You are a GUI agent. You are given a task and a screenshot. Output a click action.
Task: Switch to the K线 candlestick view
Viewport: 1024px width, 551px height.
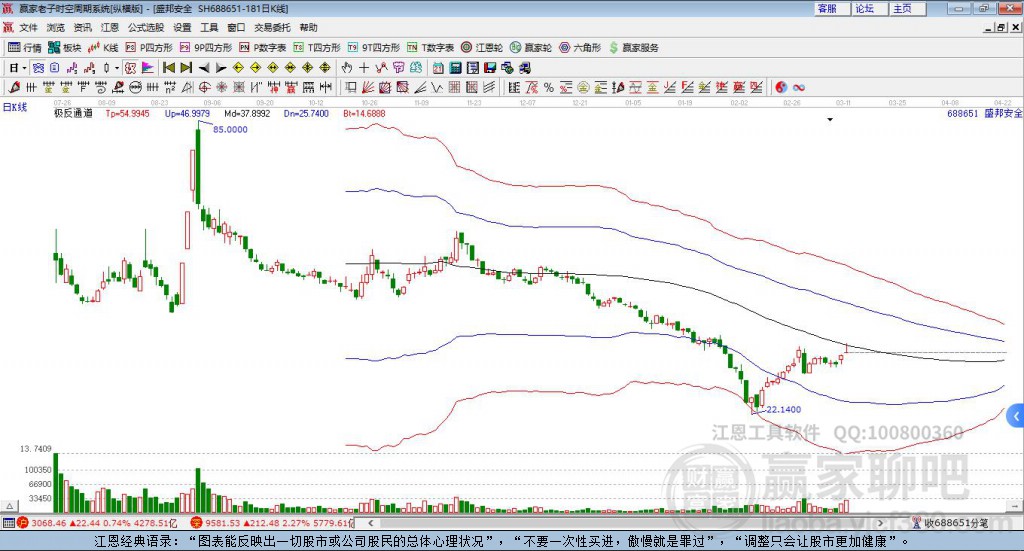(103, 48)
